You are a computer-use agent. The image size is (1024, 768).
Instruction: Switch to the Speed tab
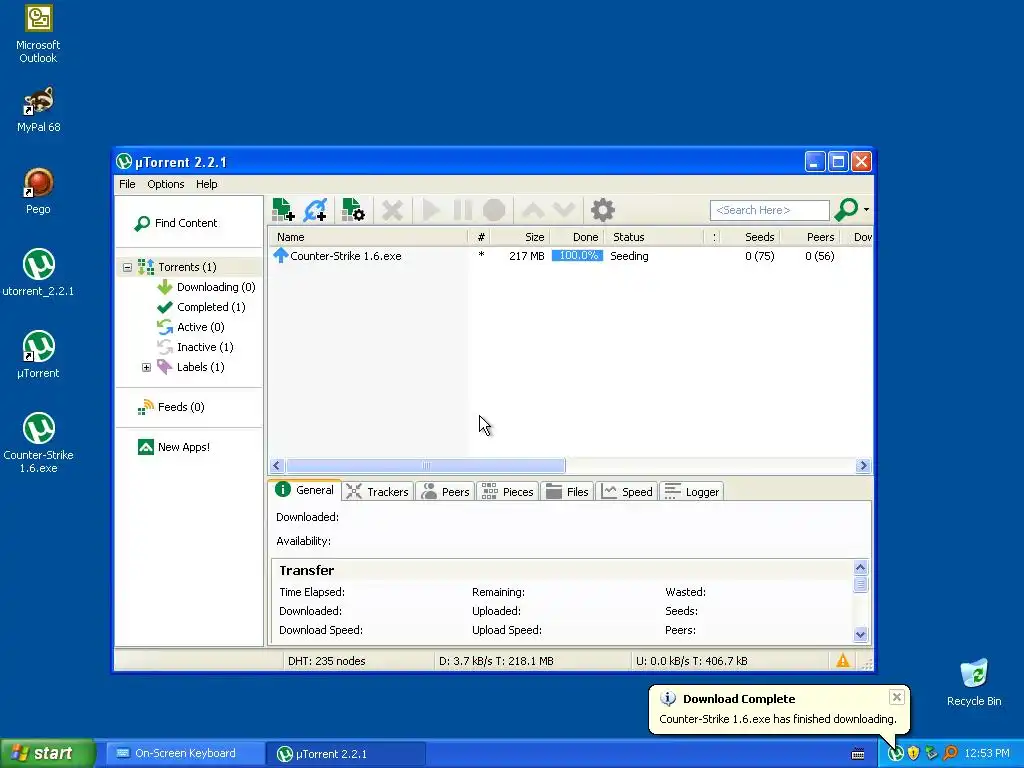tap(627, 492)
